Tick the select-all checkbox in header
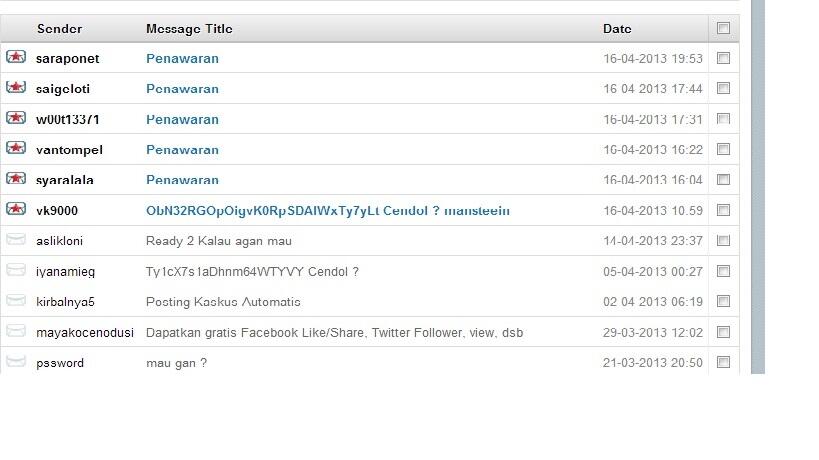The height and width of the screenshot is (460, 819). pyautogui.click(x=723, y=28)
